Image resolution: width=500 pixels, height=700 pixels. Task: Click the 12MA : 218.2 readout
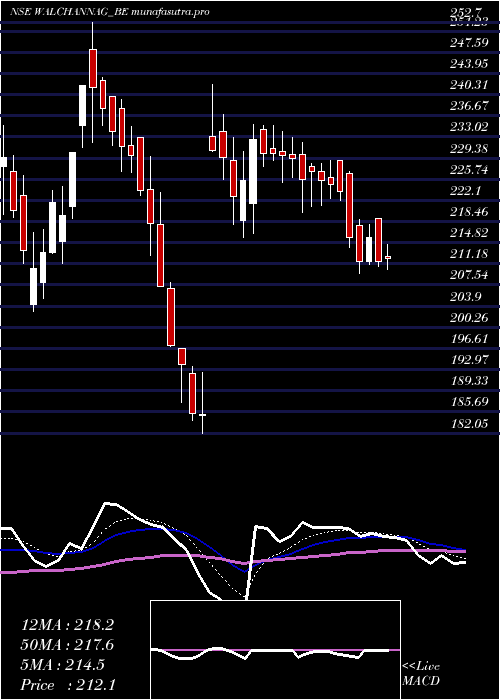click(x=66, y=625)
